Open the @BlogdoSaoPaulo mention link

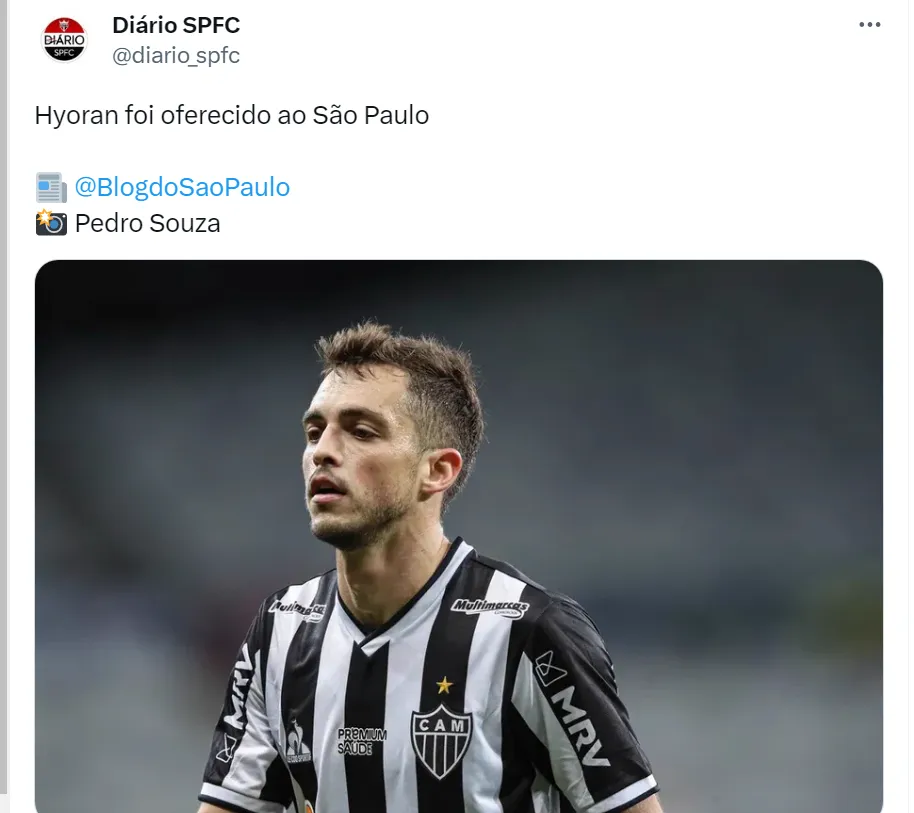[x=182, y=187]
